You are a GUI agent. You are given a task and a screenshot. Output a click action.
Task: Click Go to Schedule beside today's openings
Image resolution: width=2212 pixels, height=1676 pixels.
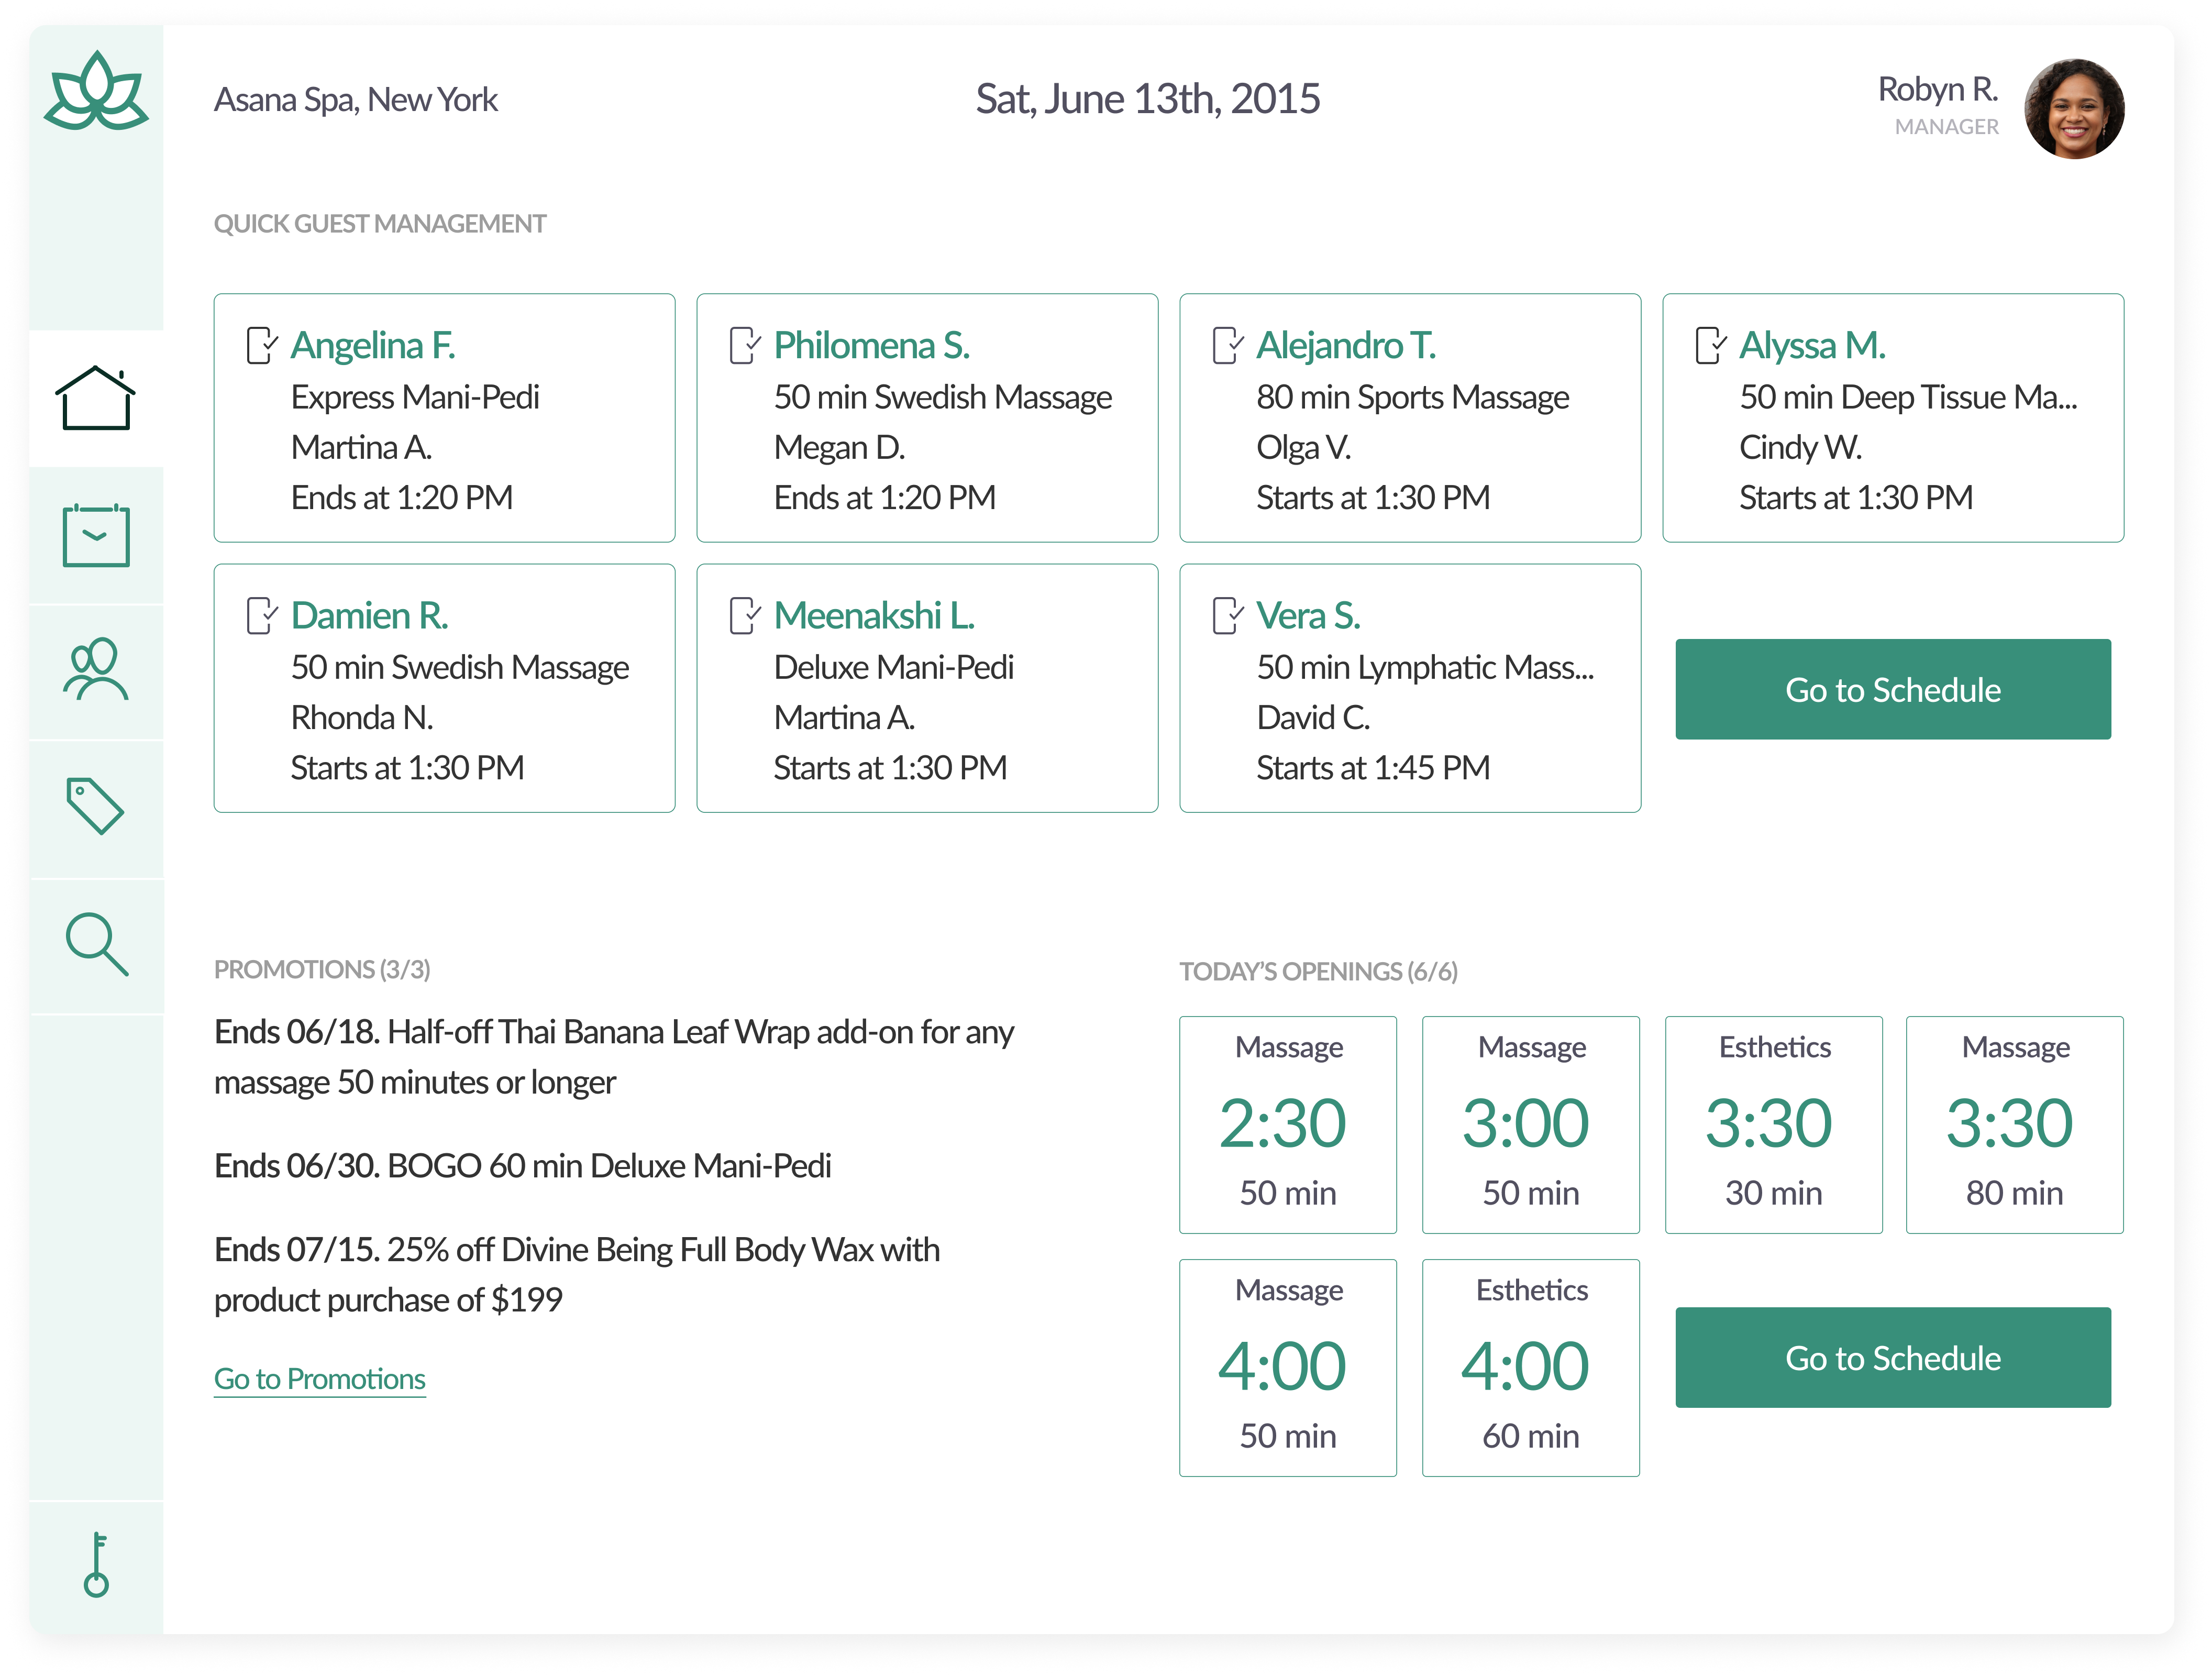[x=1892, y=1358]
